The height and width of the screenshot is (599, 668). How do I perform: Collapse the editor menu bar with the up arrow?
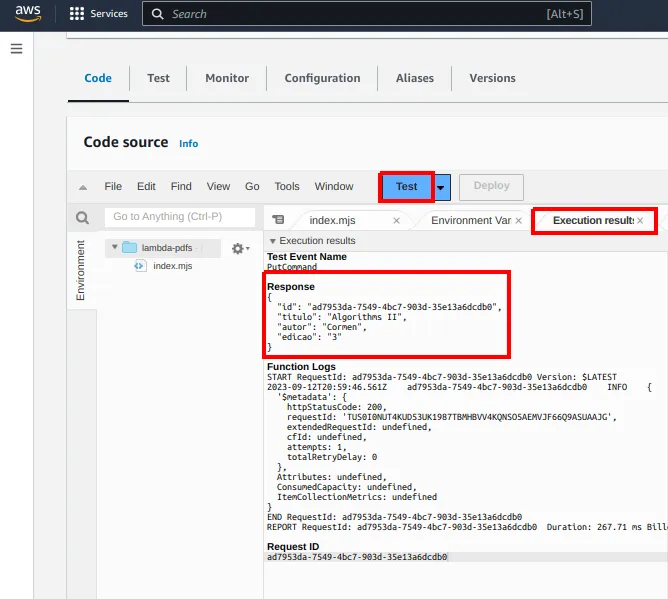pyautogui.click(x=83, y=187)
